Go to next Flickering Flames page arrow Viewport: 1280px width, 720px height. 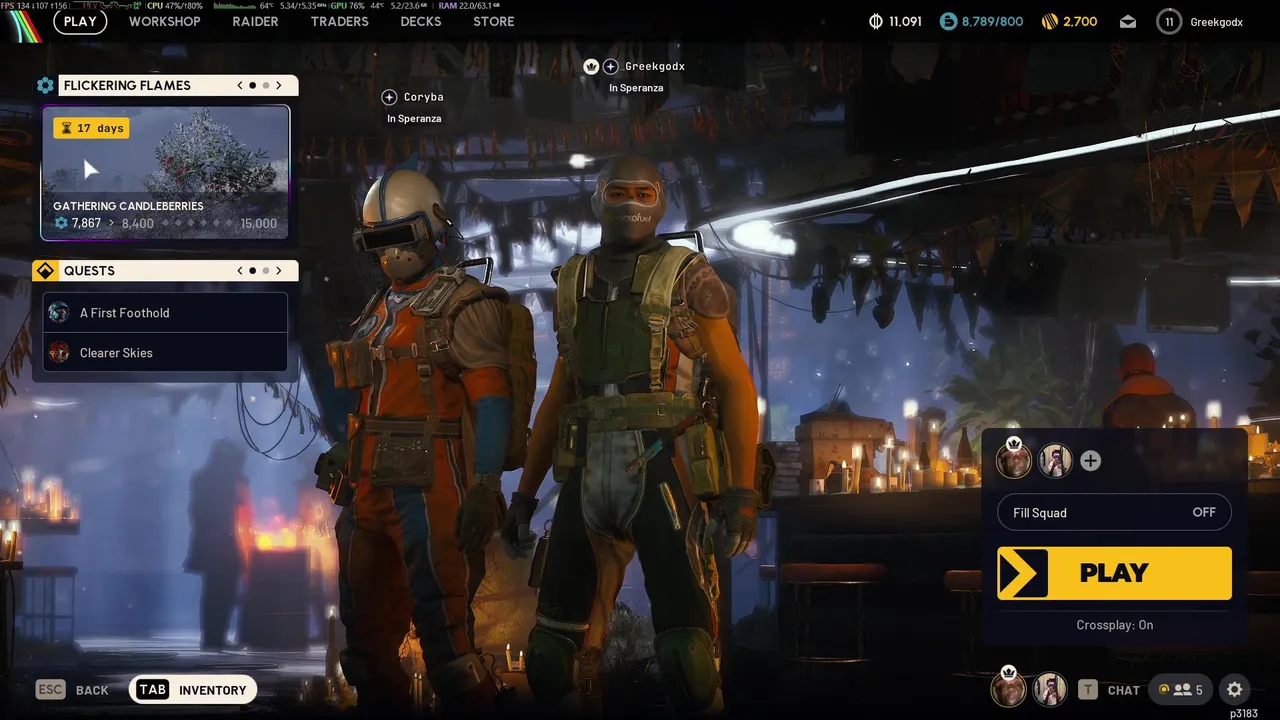coord(279,86)
